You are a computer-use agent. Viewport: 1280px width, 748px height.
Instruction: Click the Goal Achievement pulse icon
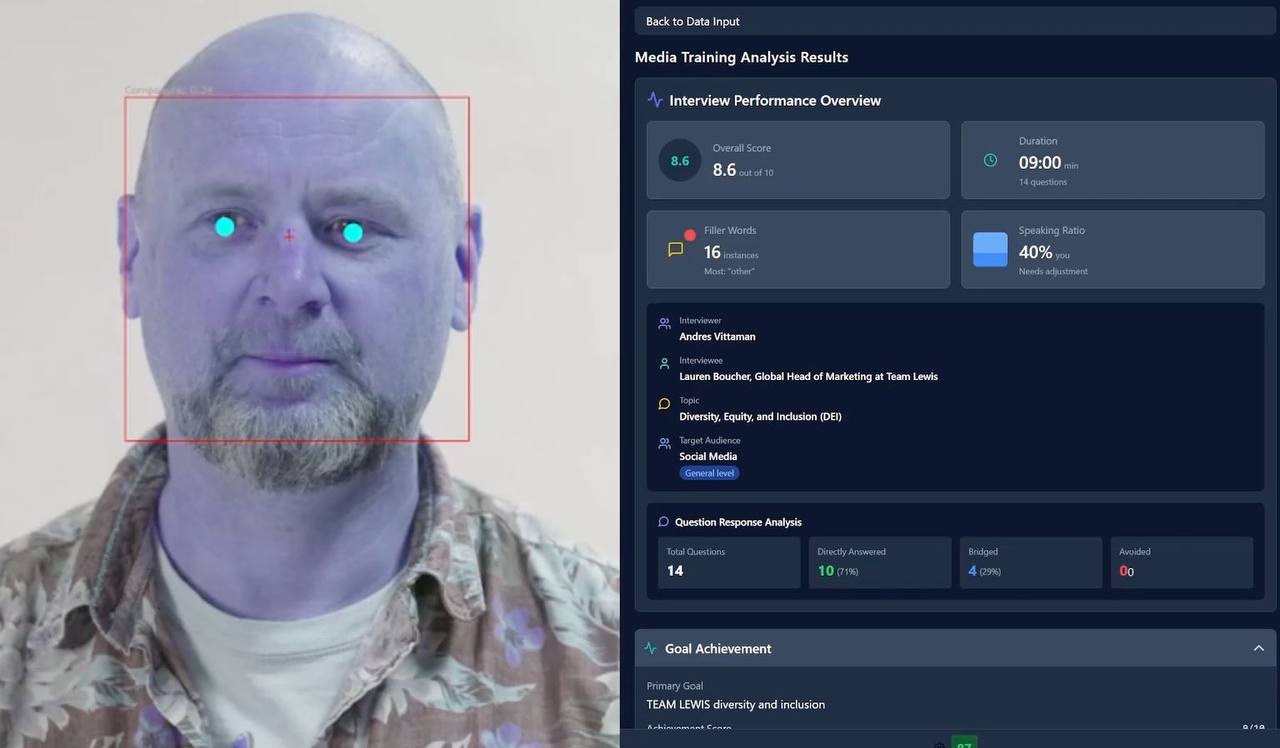point(651,648)
